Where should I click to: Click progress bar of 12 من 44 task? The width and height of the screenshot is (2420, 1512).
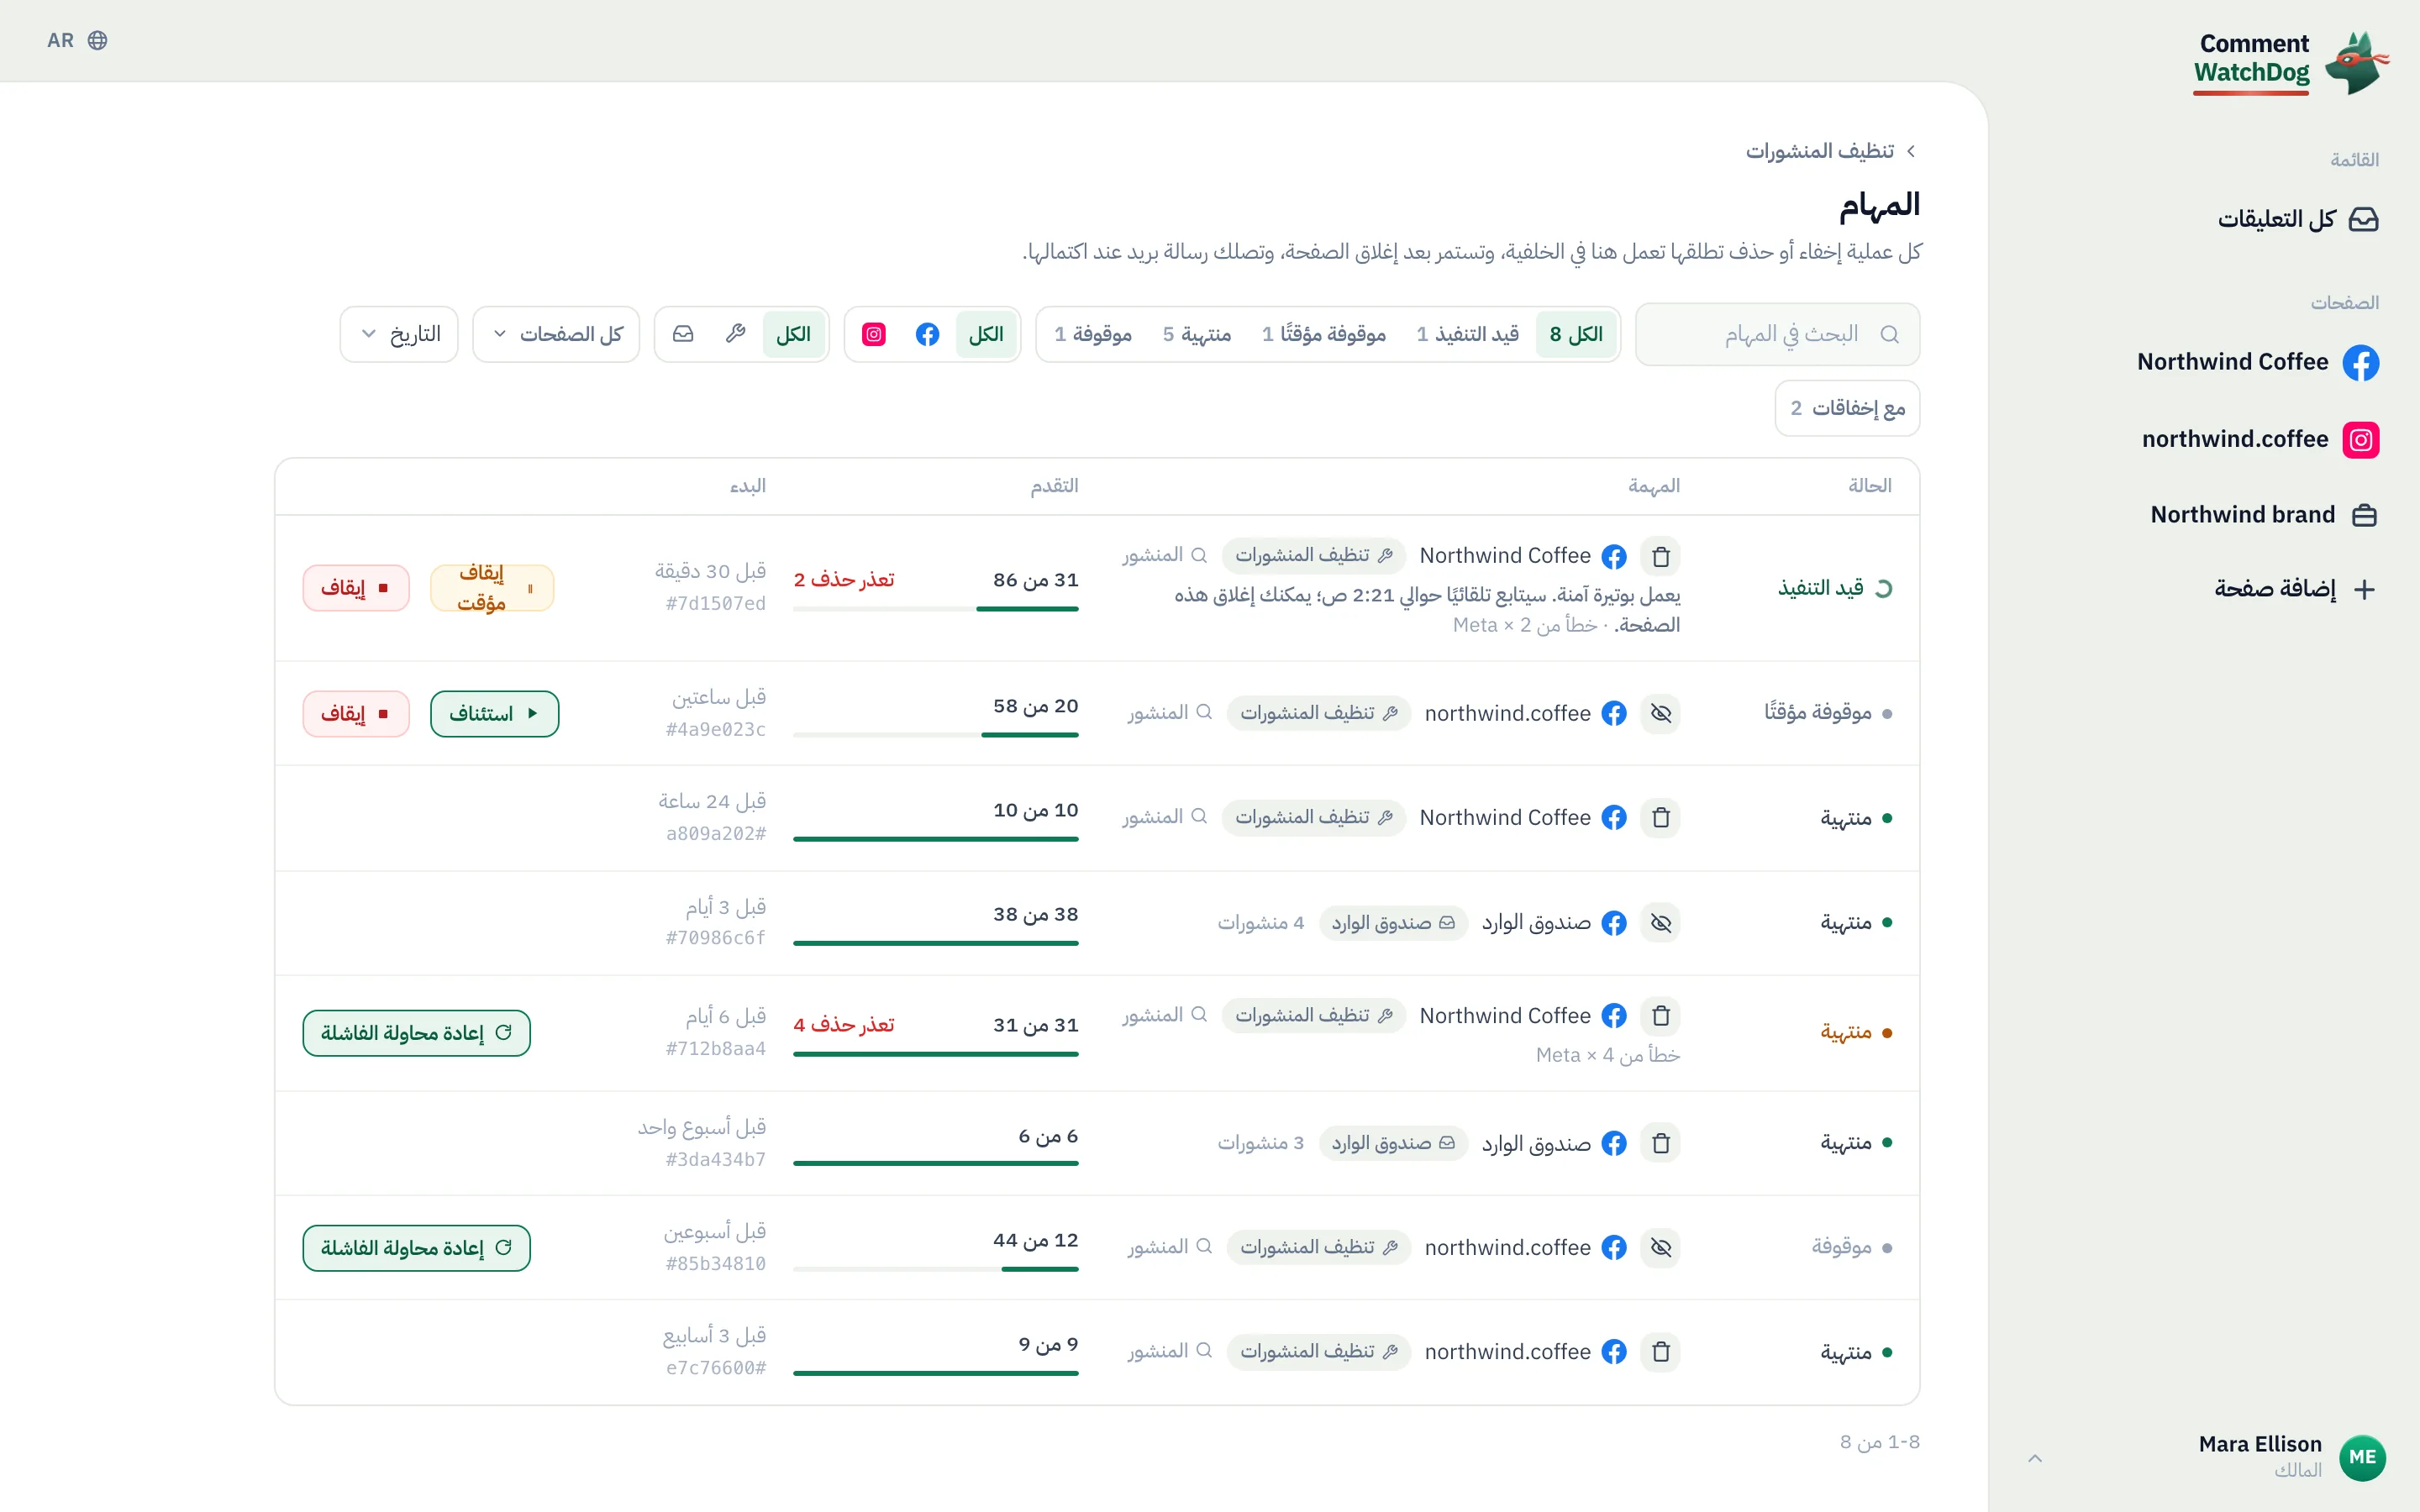click(x=935, y=1269)
